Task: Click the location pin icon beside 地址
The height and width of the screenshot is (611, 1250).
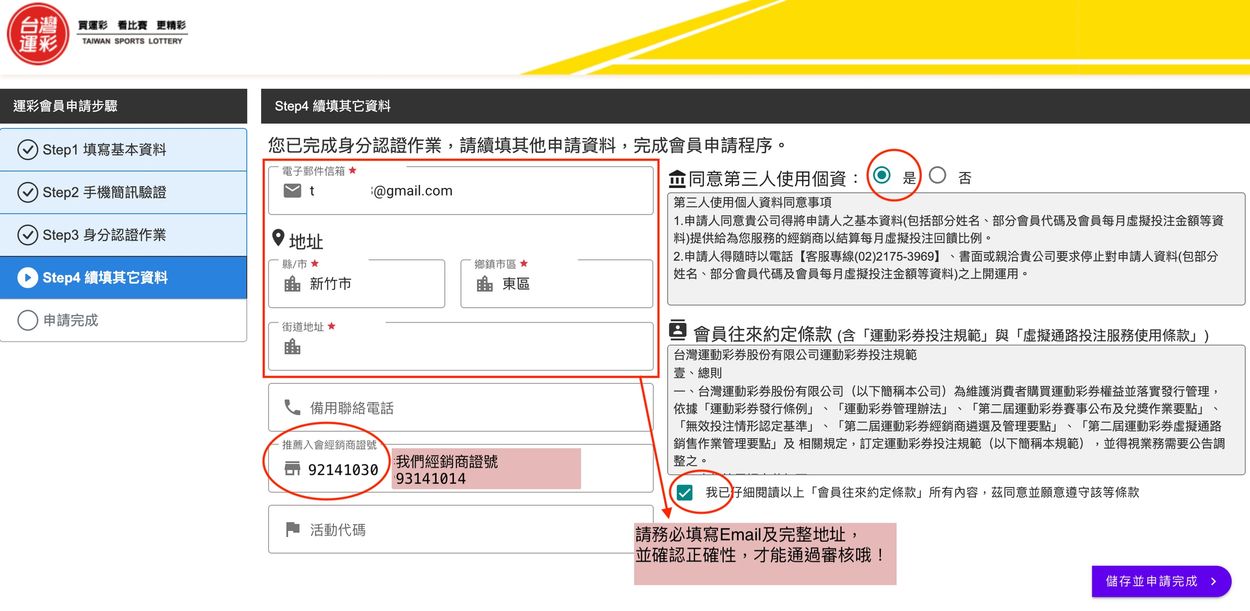Action: pos(278,240)
